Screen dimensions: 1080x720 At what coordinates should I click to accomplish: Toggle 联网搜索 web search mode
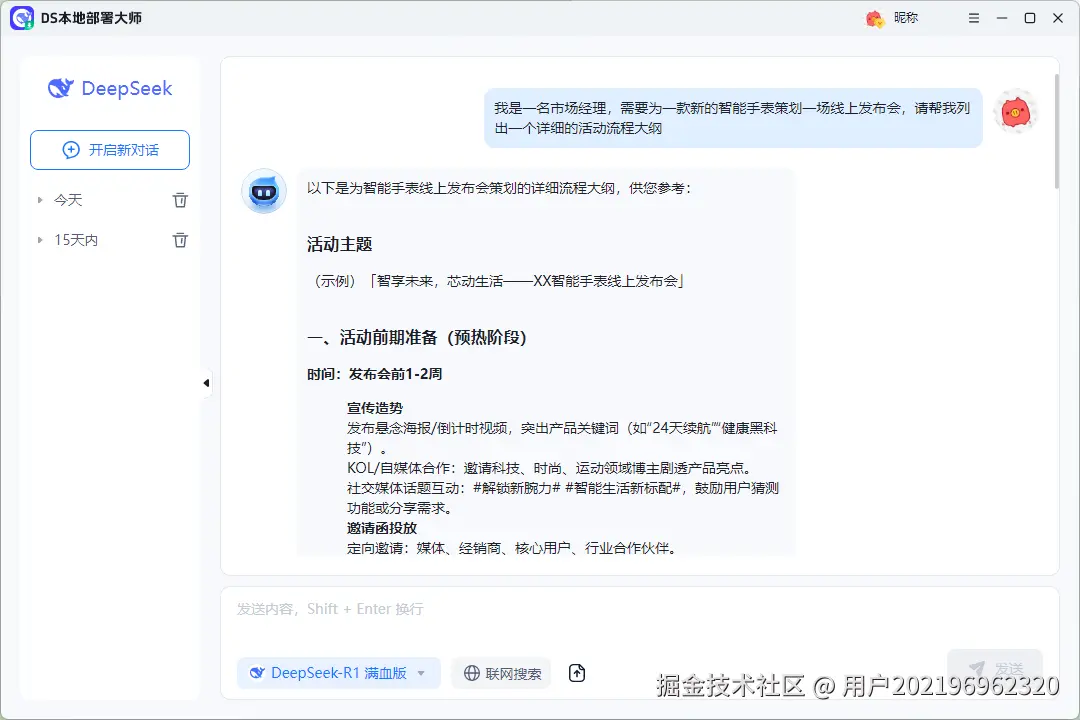click(501, 673)
